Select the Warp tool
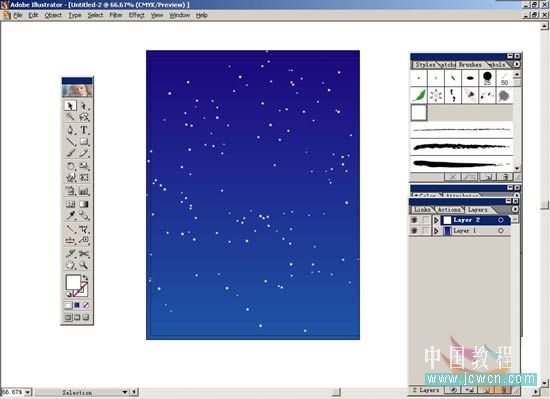550x399 pixels. (x=70, y=177)
